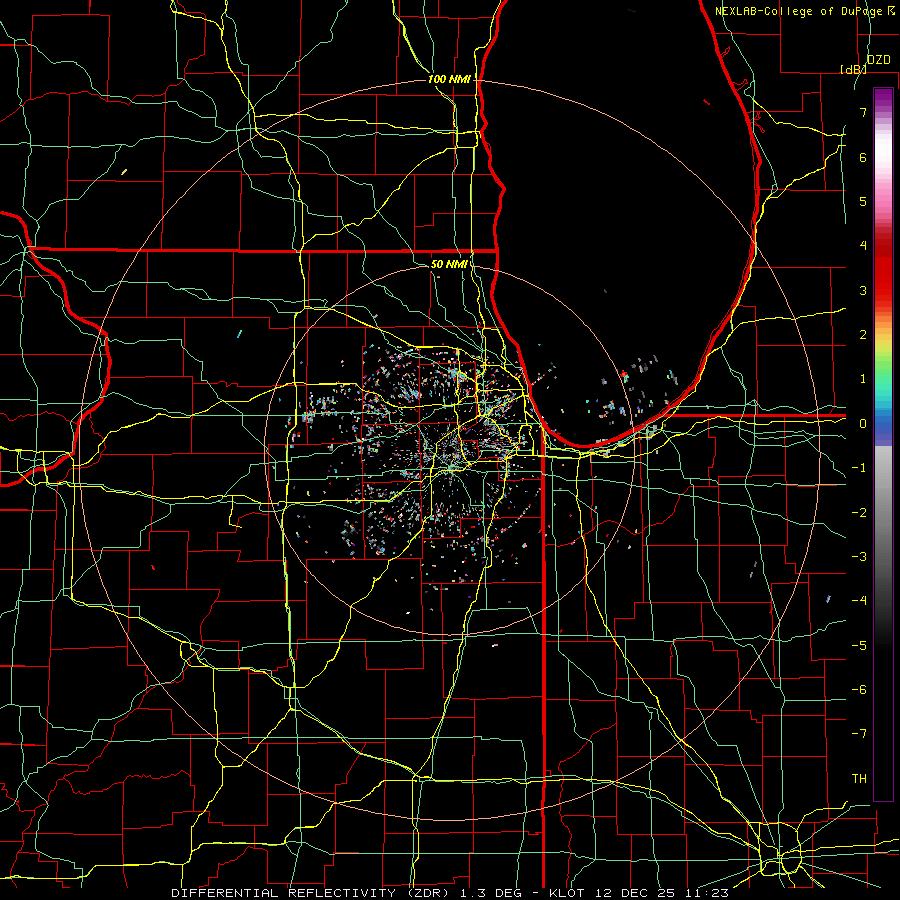Click the 50 NMI range ring label

click(x=449, y=264)
